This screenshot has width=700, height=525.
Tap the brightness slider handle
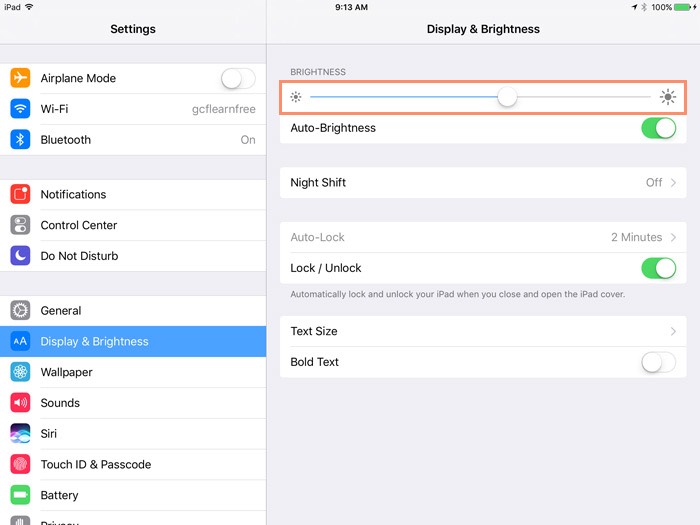point(507,97)
